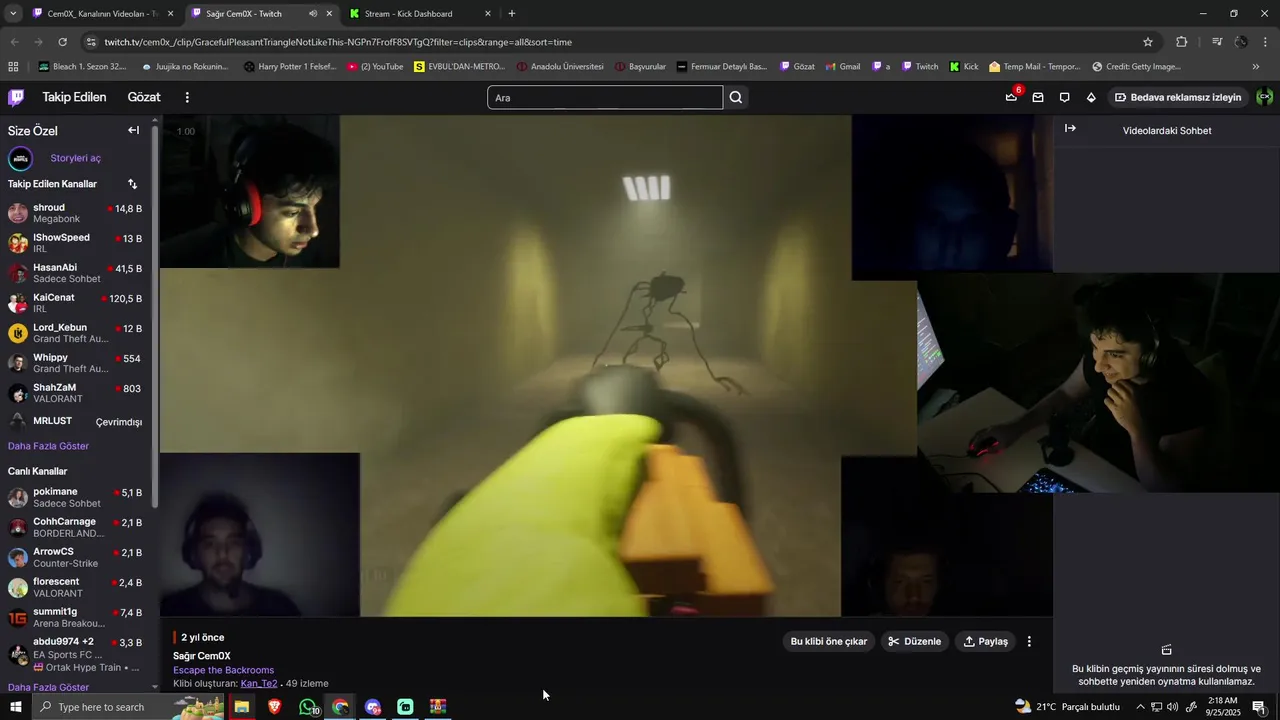Open the Twitch home logo
This screenshot has height=720, width=1280.
click(16, 97)
